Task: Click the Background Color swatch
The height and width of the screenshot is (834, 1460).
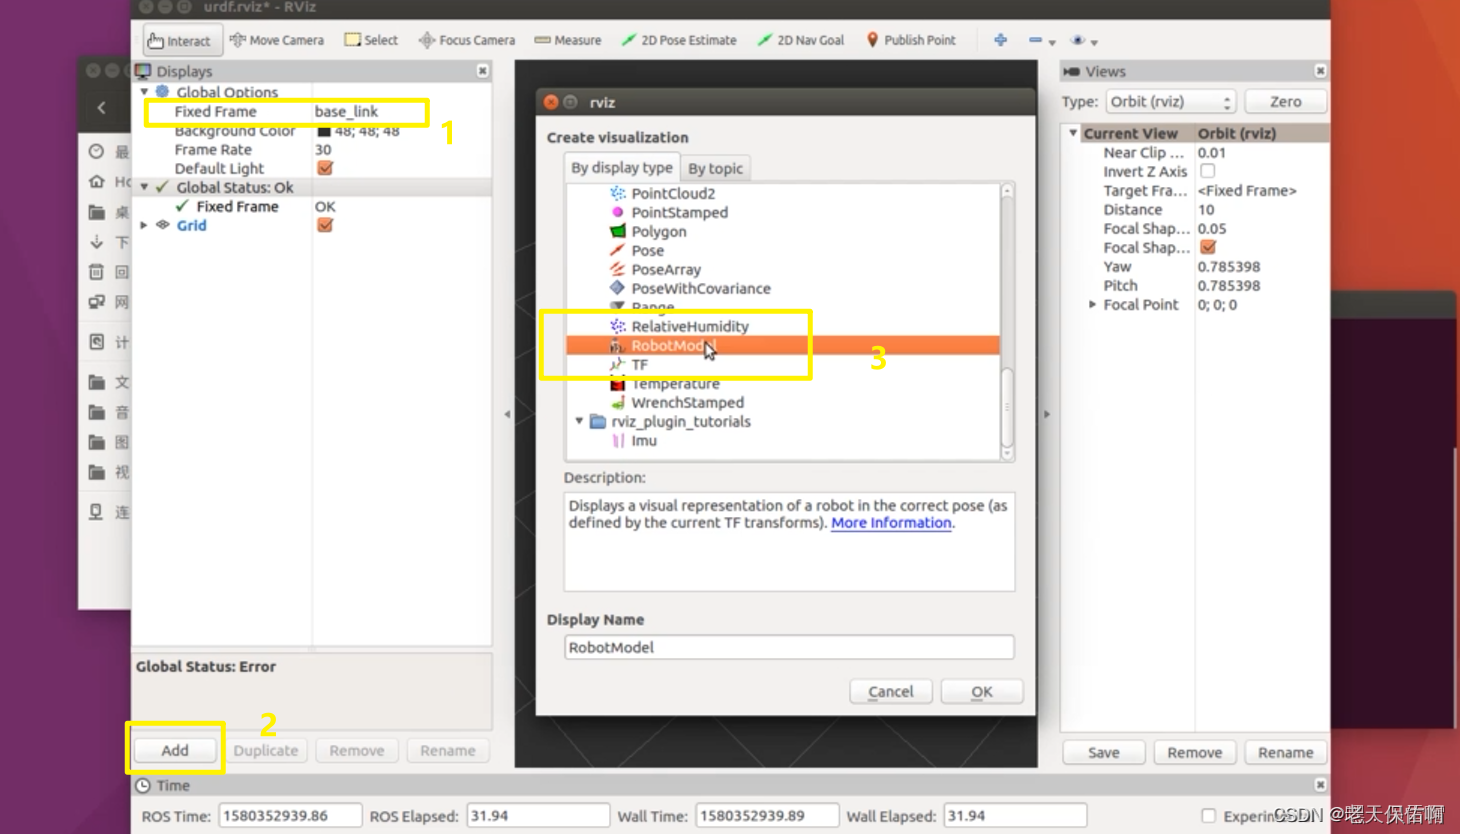Action: pyautogui.click(x=324, y=131)
